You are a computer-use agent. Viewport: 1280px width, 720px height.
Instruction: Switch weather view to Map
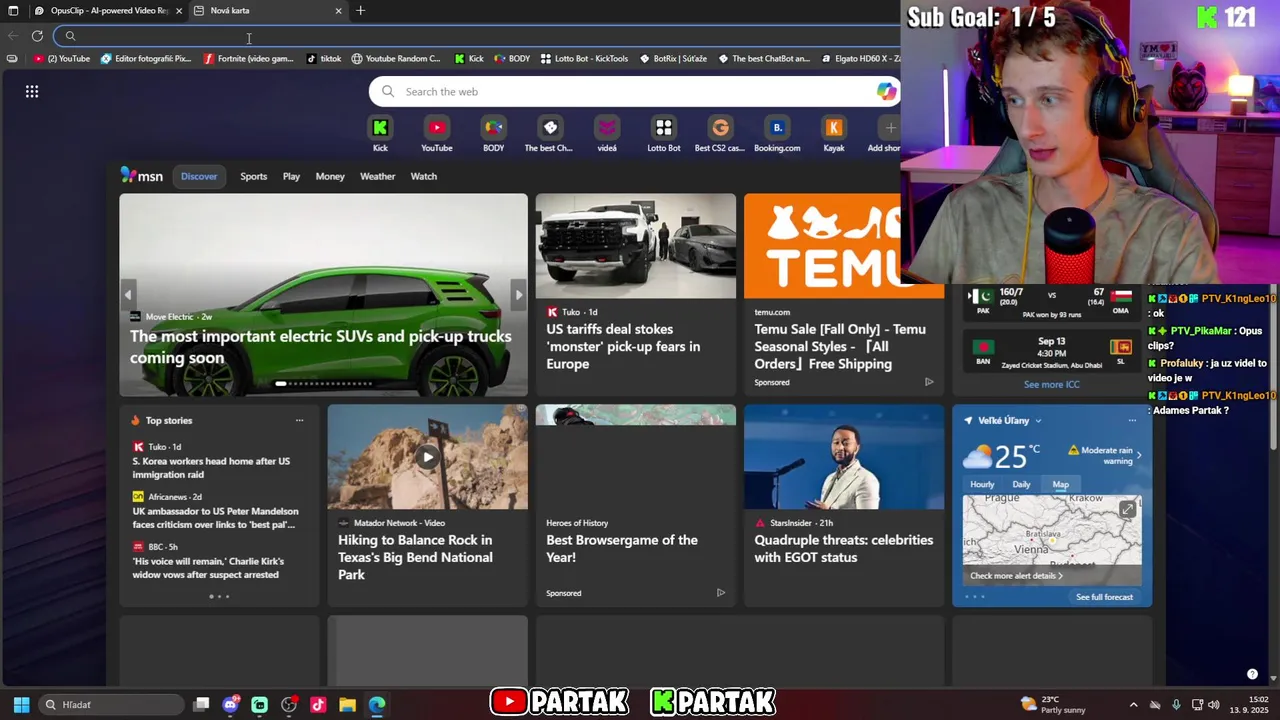[x=1060, y=484]
